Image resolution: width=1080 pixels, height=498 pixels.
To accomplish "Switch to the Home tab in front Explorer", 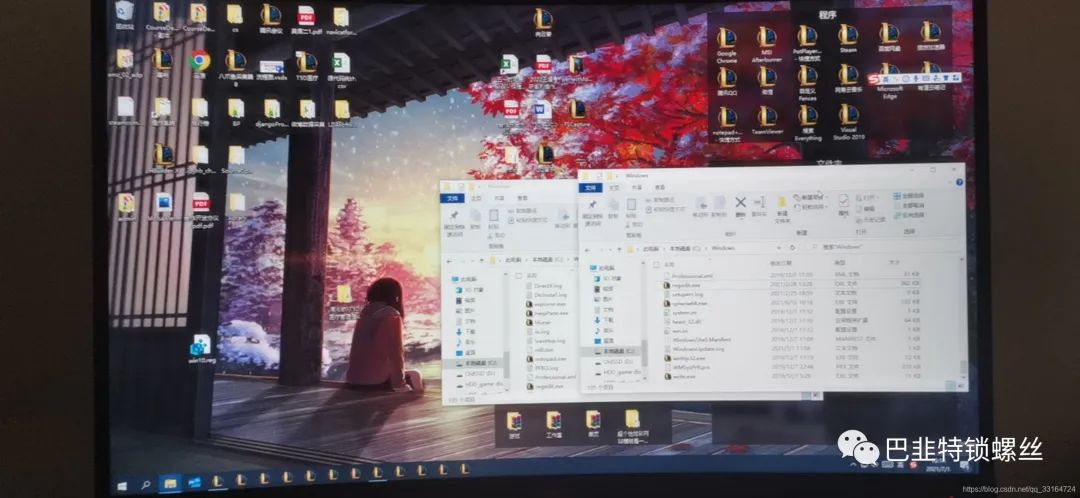I will click(615, 187).
